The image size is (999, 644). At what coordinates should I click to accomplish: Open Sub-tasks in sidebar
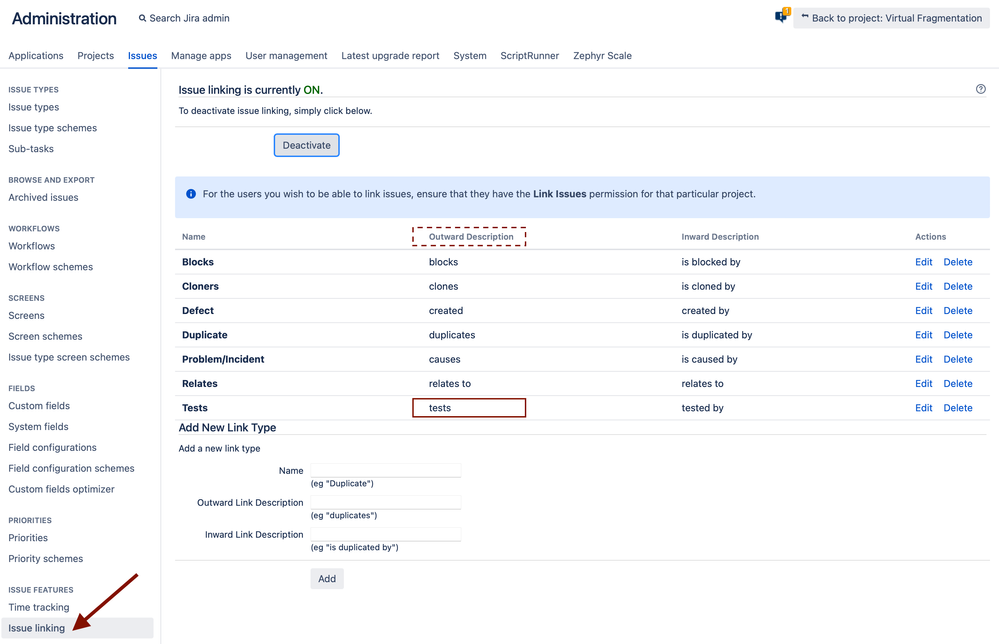(31, 148)
